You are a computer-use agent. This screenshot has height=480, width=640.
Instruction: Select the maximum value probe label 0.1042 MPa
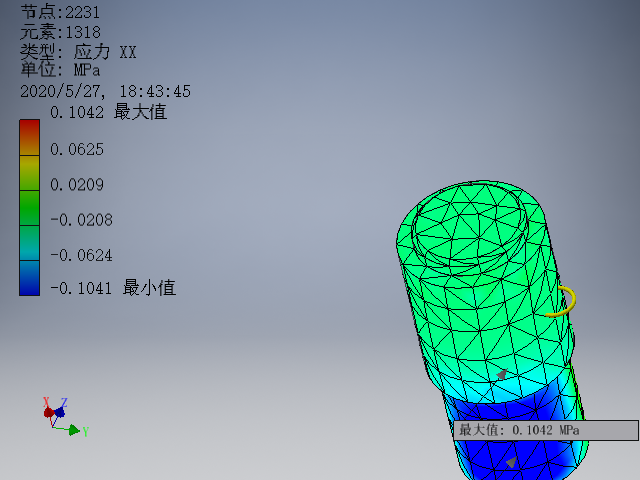(x=546, y=430)
